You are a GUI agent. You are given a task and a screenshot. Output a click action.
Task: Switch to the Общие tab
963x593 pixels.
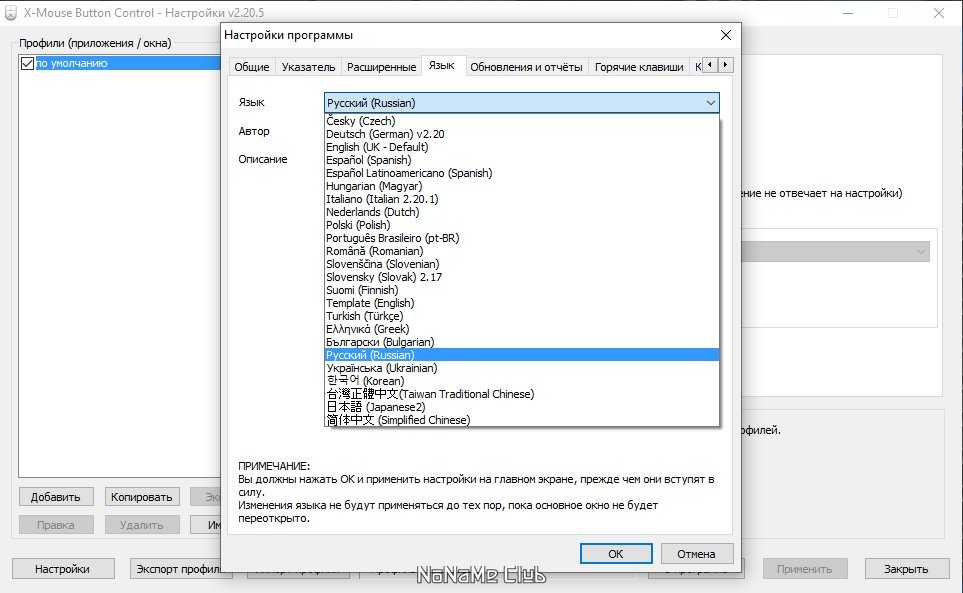[252, 67]
